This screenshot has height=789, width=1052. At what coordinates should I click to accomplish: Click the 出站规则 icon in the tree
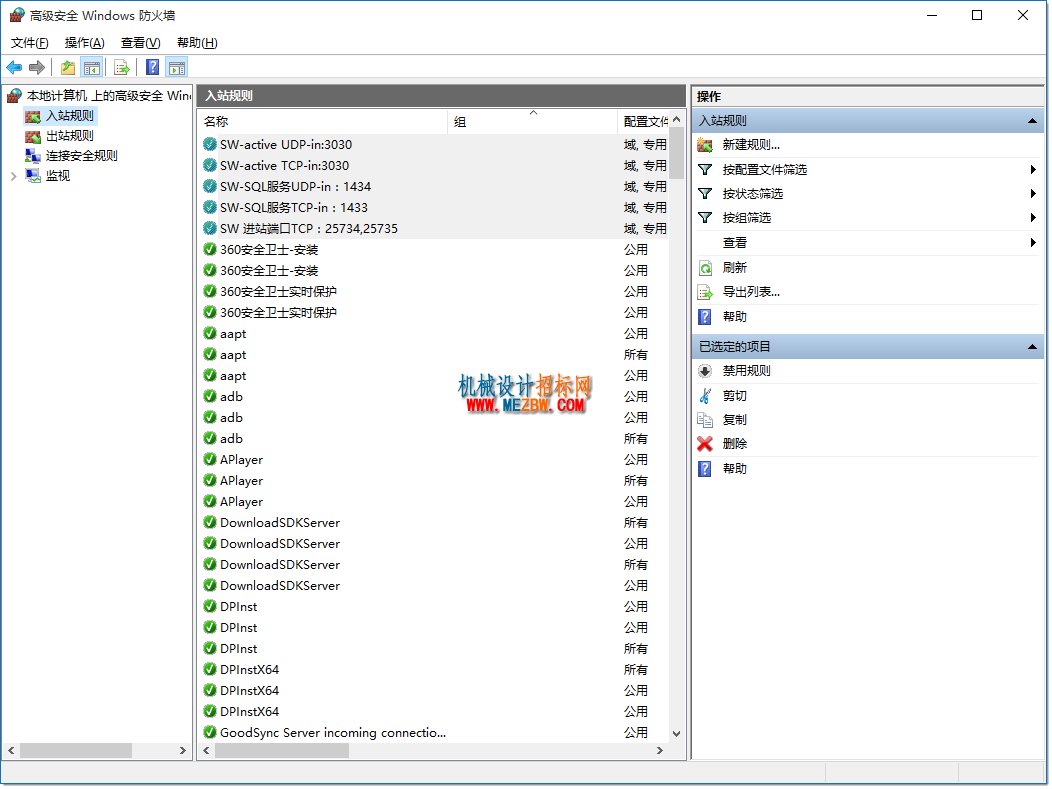[x=33, y=137]
